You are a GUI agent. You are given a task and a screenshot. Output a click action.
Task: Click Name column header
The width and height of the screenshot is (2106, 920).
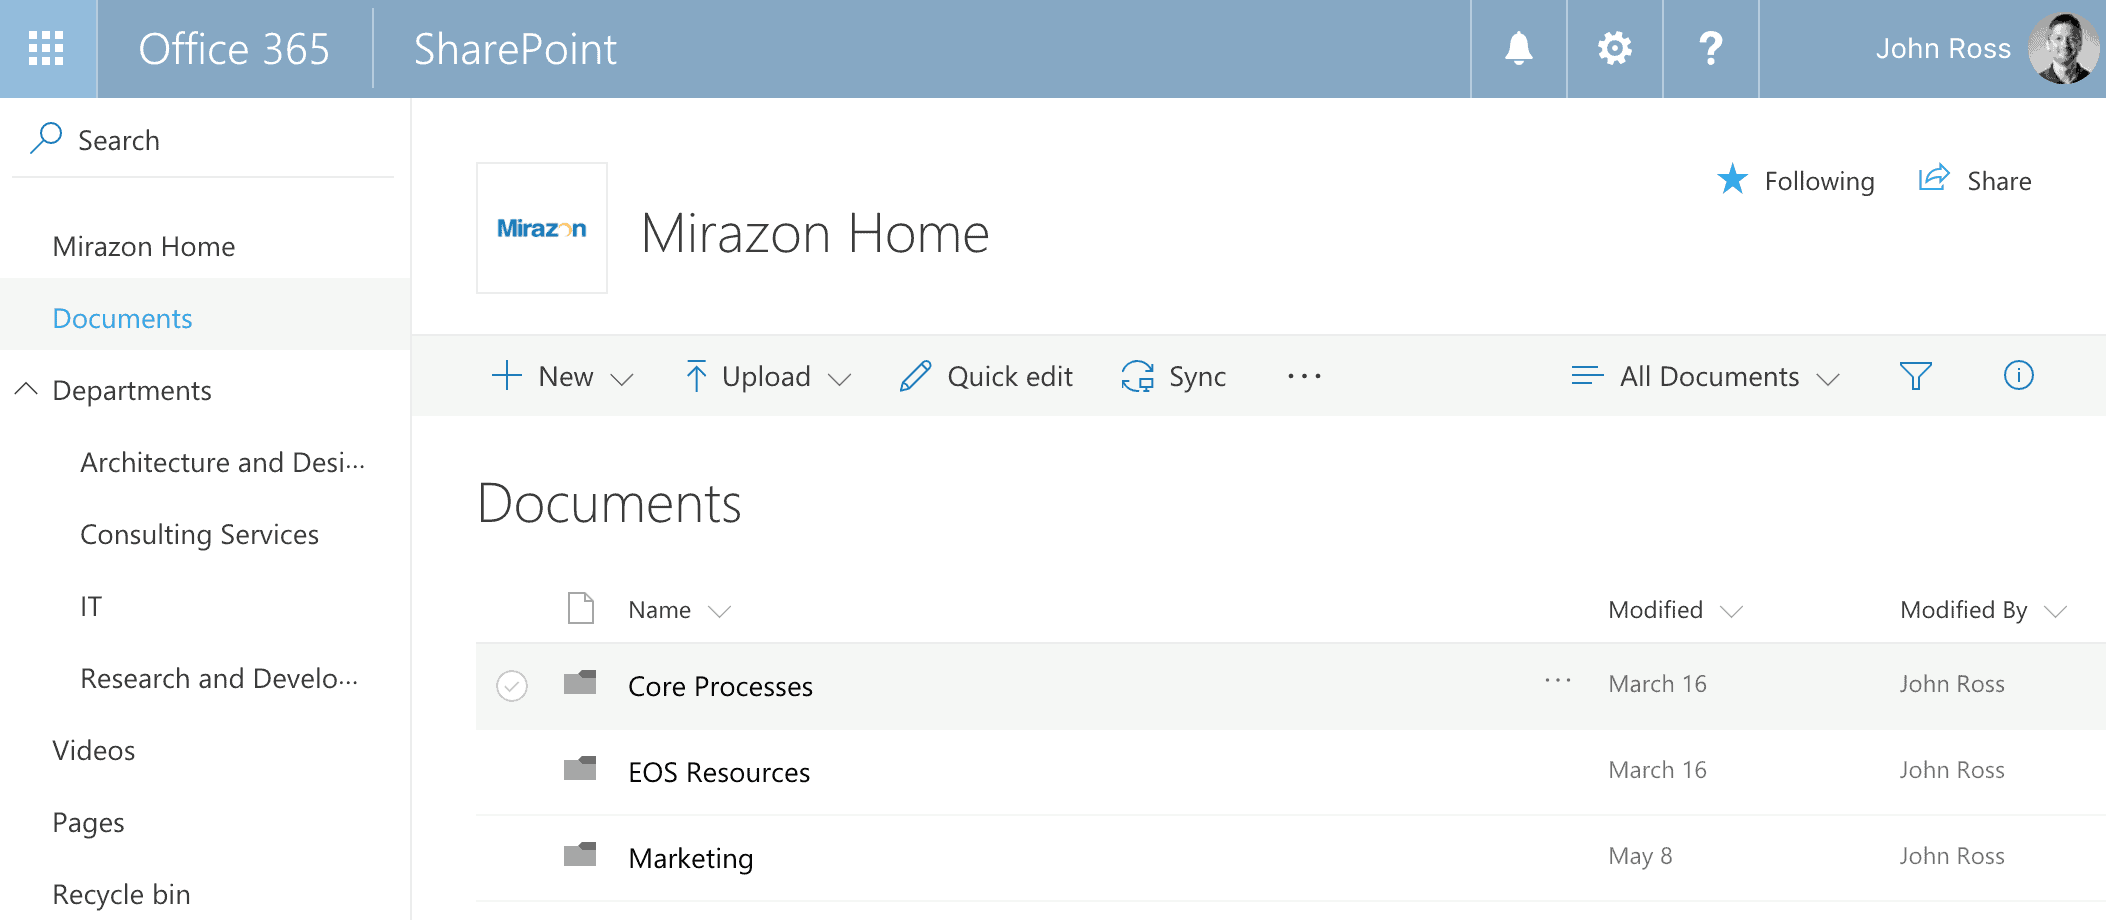coord(659,610)
